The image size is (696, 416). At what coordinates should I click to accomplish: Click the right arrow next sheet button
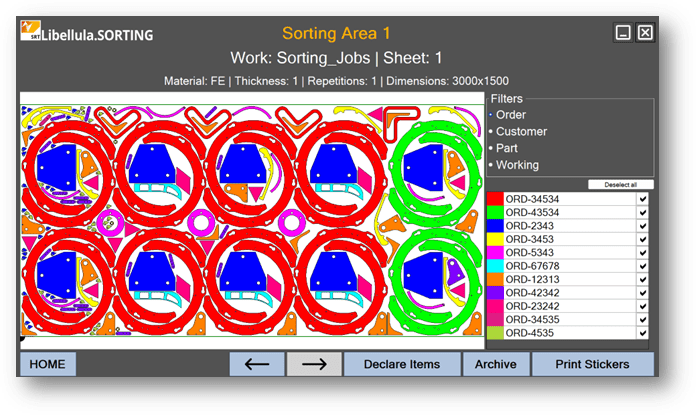[314, 364]
